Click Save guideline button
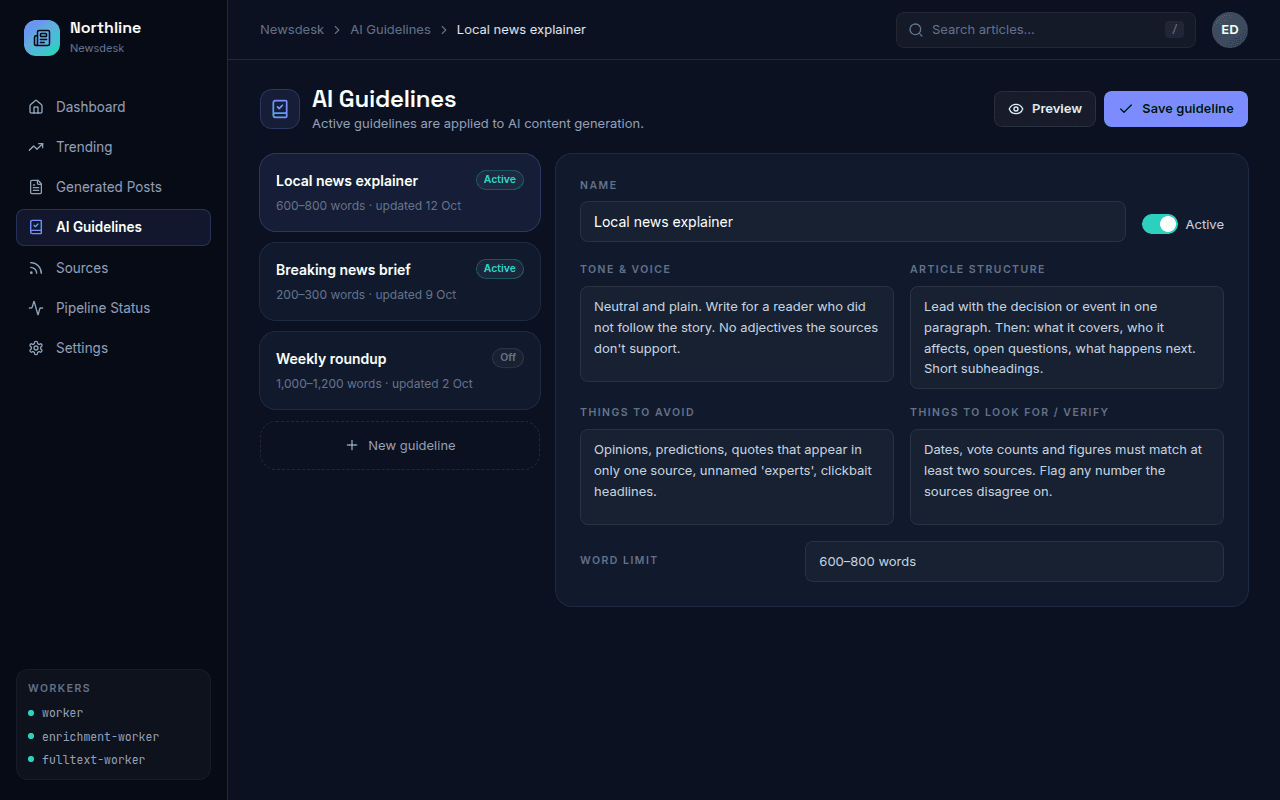 [1176, 109]
